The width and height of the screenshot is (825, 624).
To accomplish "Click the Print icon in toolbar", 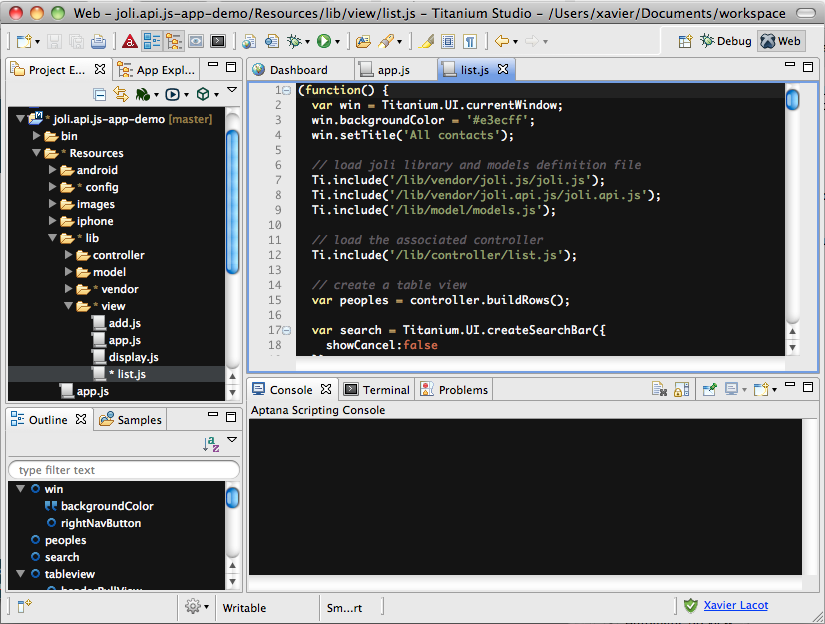I will (x=98, y=41).
